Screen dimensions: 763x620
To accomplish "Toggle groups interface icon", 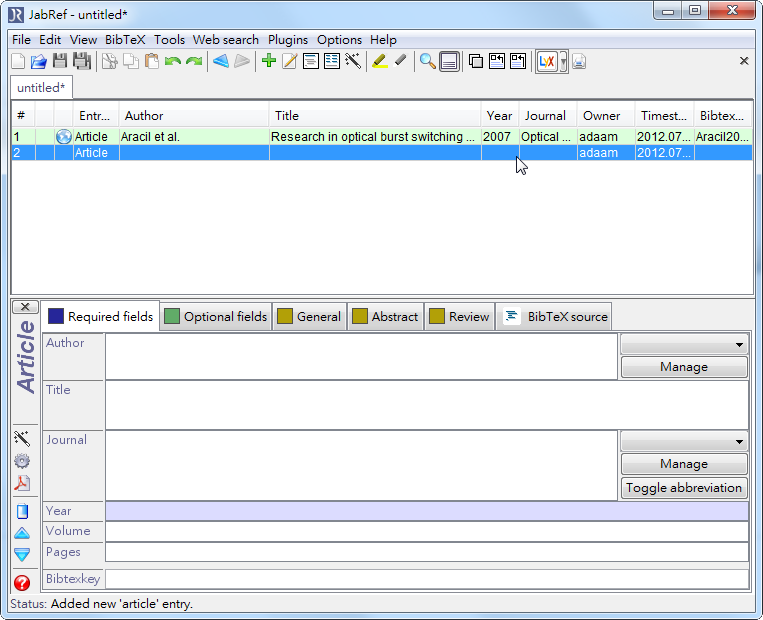I will click(x=475, y=61).
